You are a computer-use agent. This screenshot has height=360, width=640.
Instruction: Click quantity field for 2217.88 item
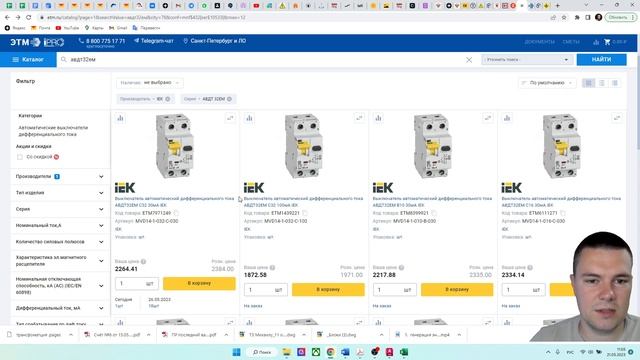tap(395, 289)
